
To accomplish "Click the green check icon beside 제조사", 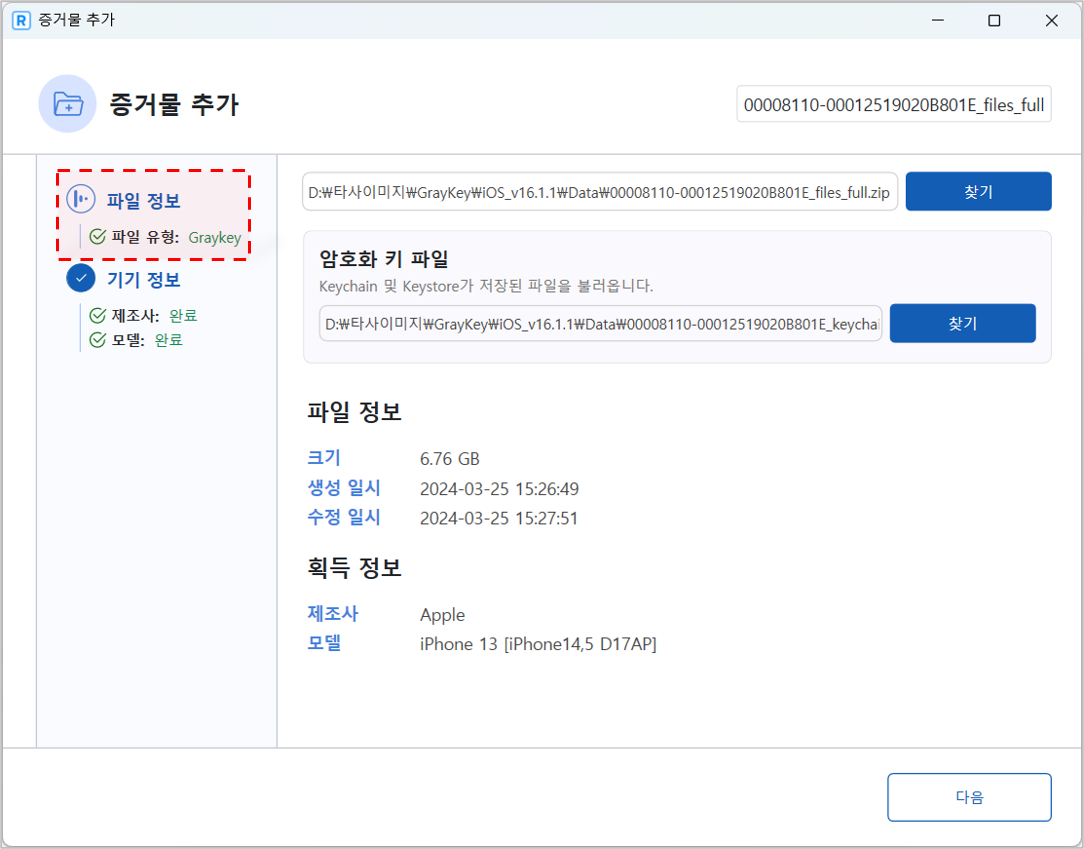I will click(97, 315).
